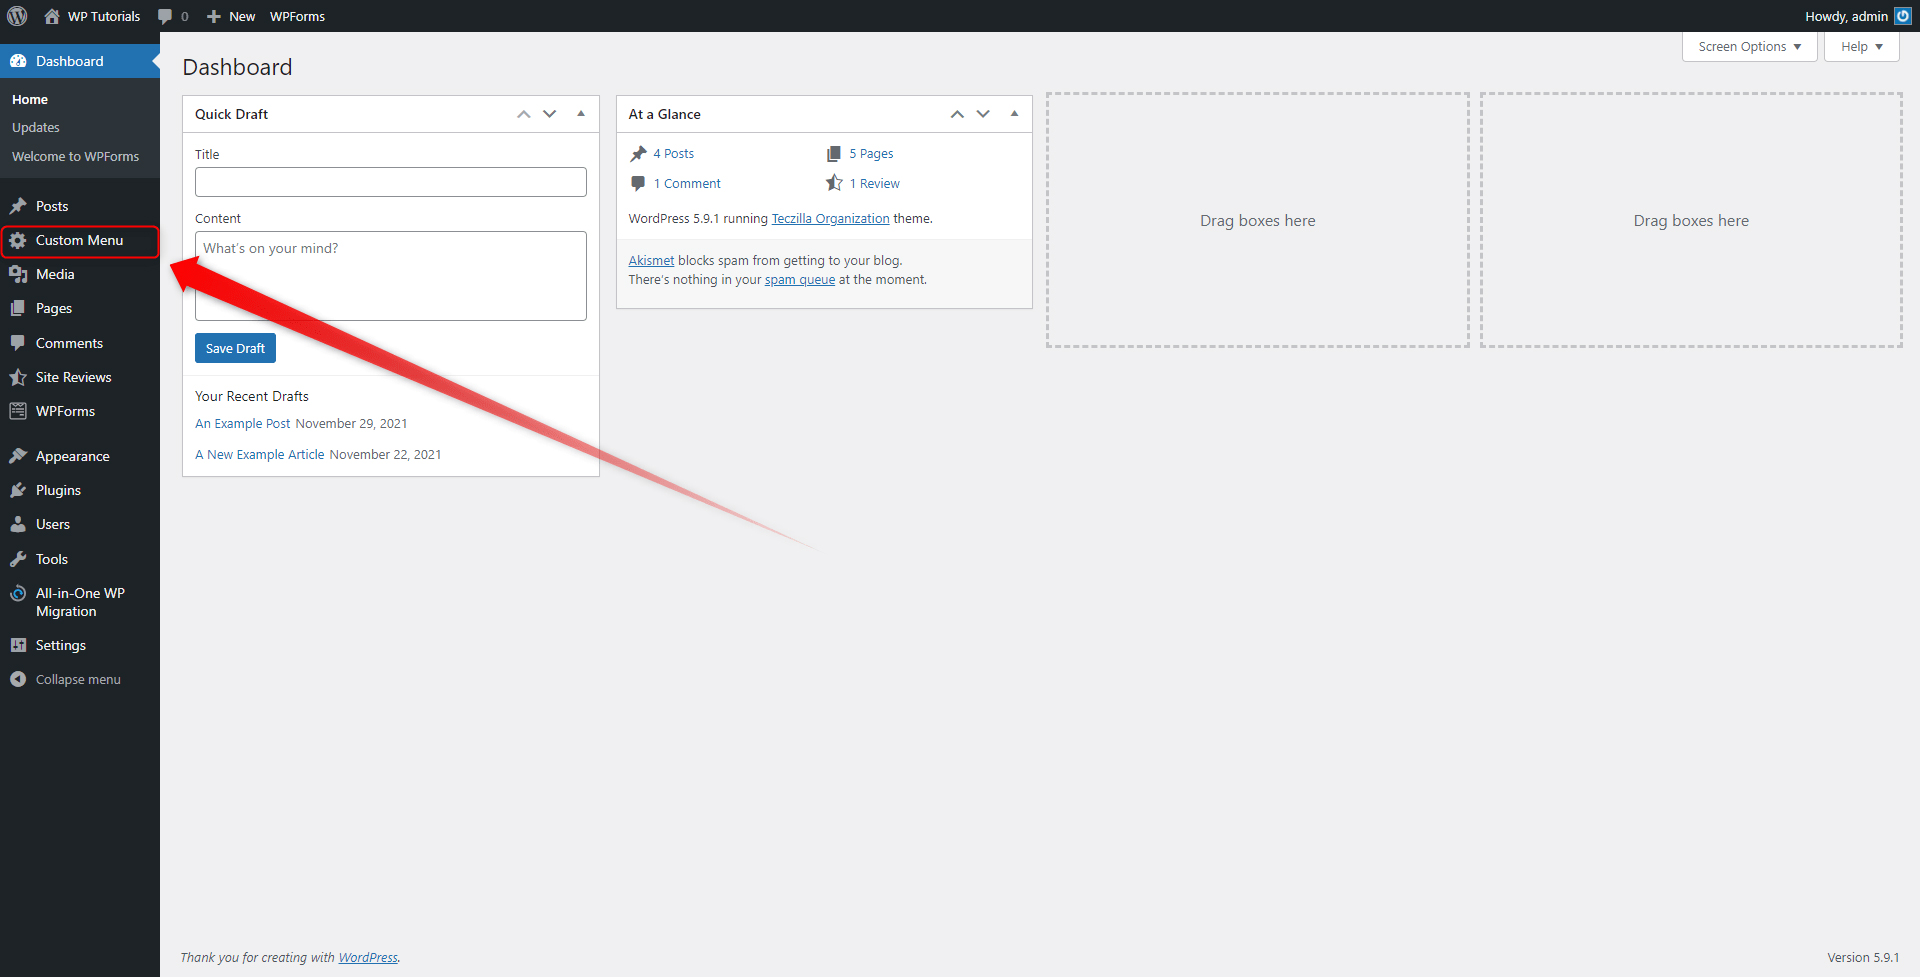
Task: Click the Version 5.9.1 footer text
Action: (1863, 958)
